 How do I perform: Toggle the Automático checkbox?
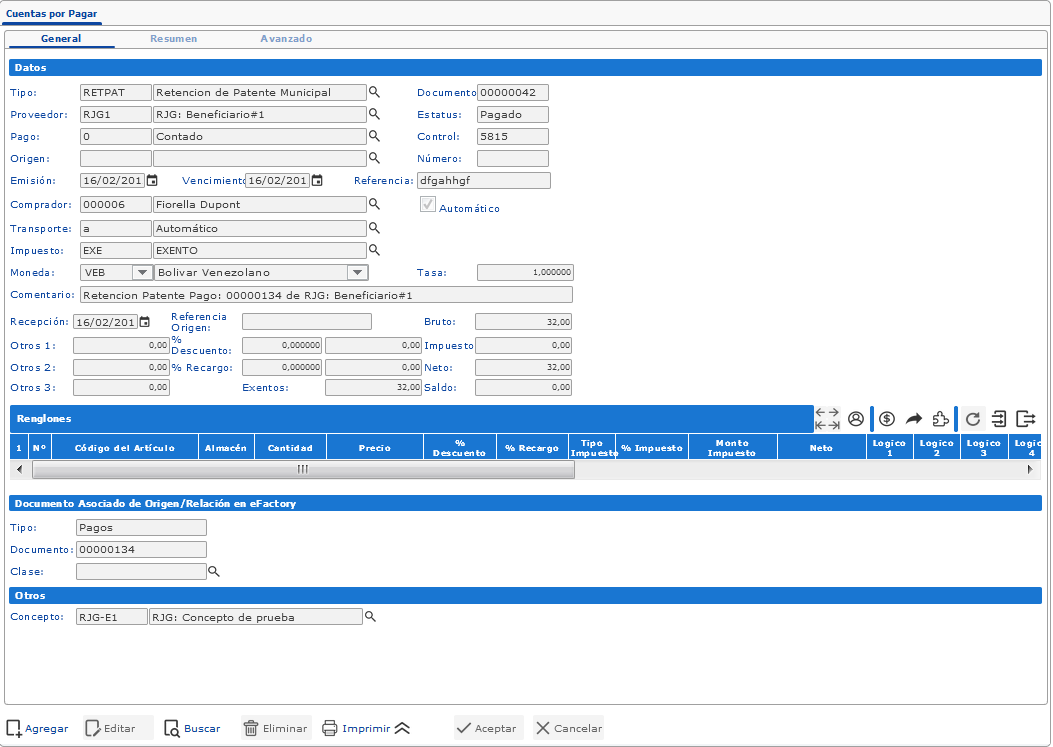428,204
